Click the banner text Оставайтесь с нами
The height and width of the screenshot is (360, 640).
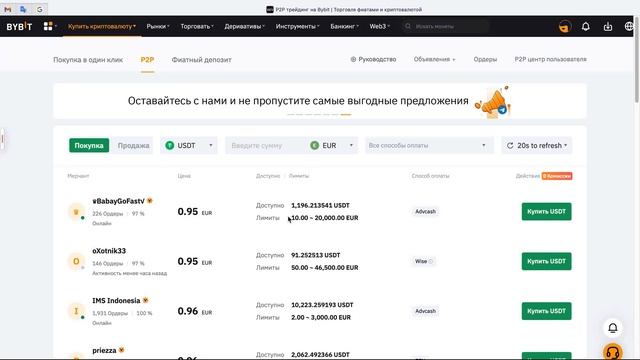click(x=298, y=101)
